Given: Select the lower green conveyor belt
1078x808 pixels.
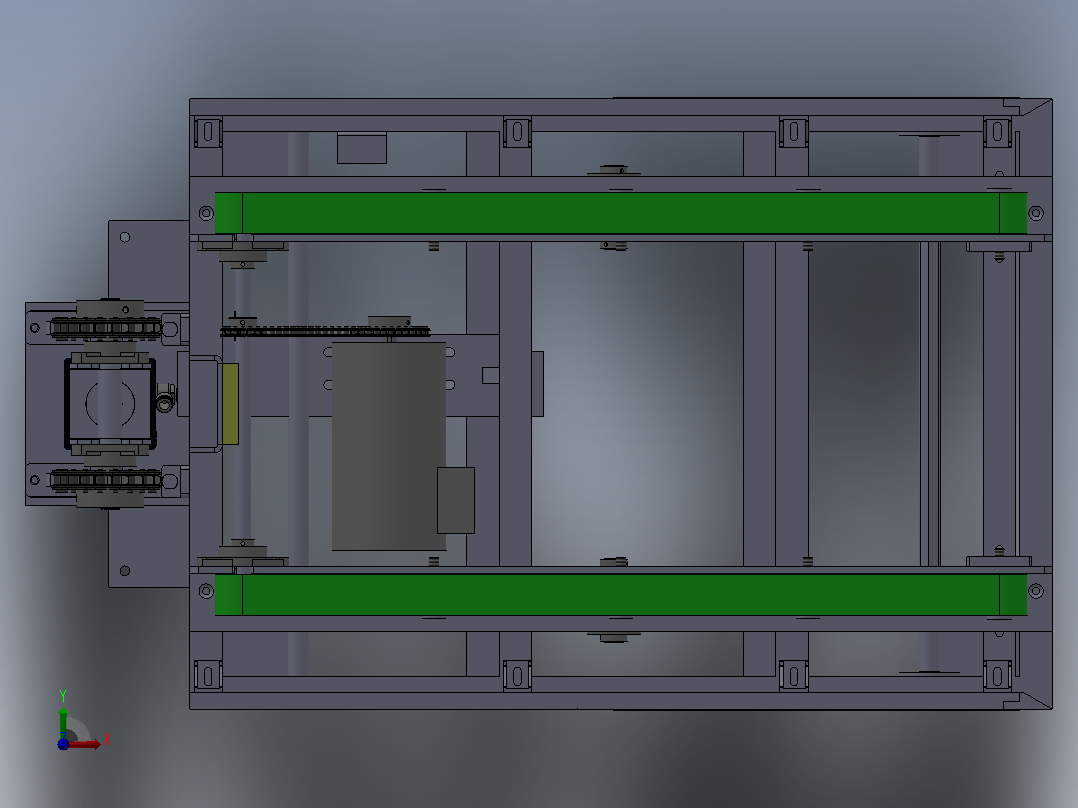Looking at the screenshot, I should click(x=621, y=595).
